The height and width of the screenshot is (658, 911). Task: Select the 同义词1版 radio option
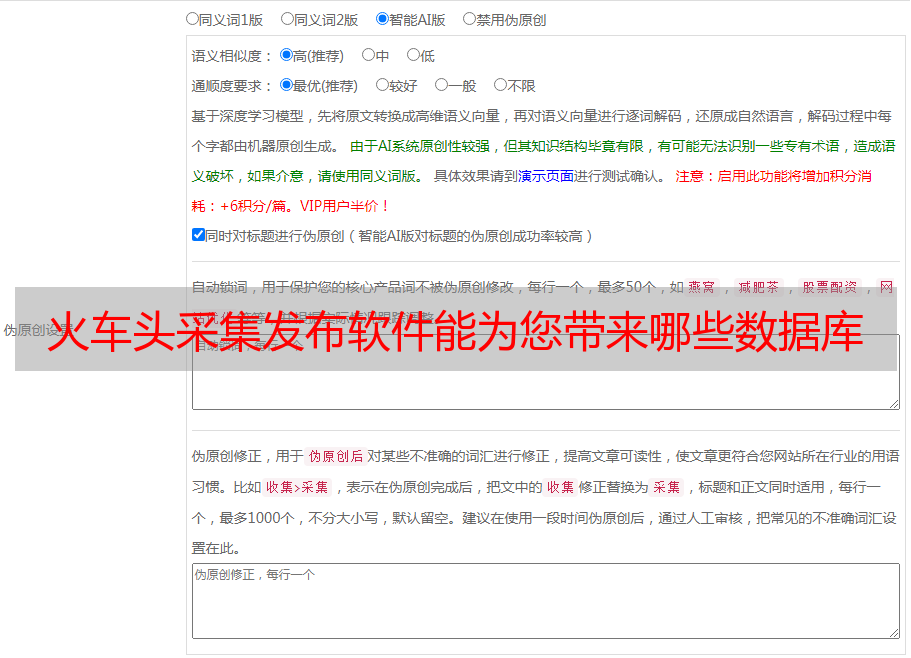point(192,19)
